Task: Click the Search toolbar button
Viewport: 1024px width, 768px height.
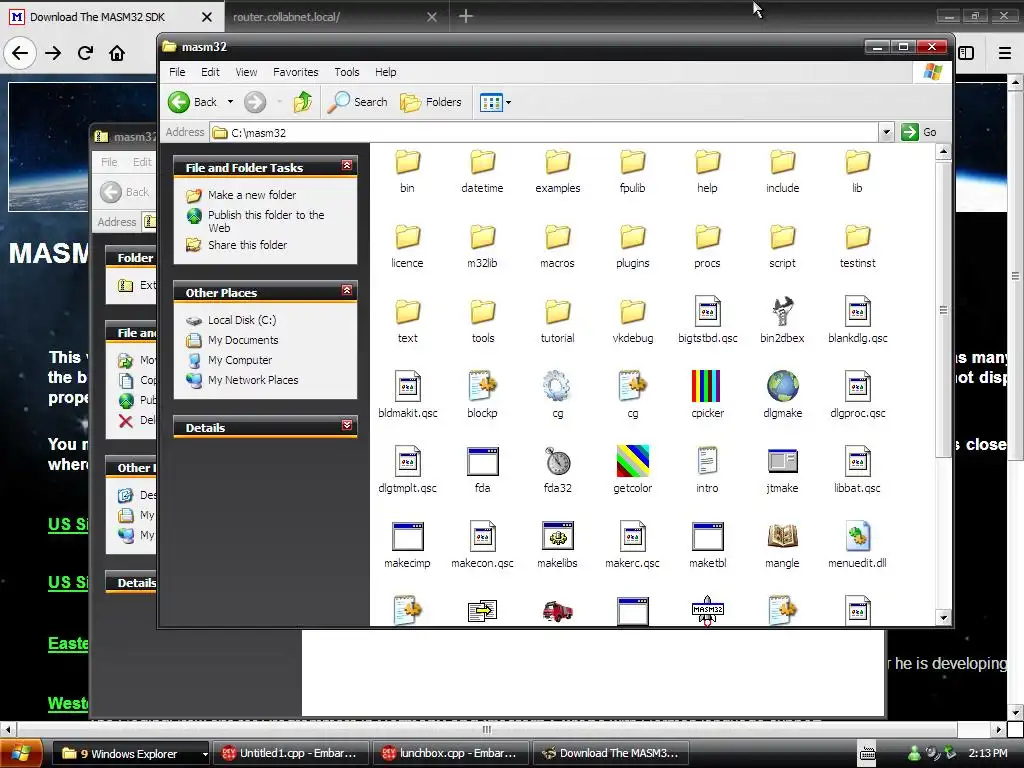Action: click(x=357, y=102)
